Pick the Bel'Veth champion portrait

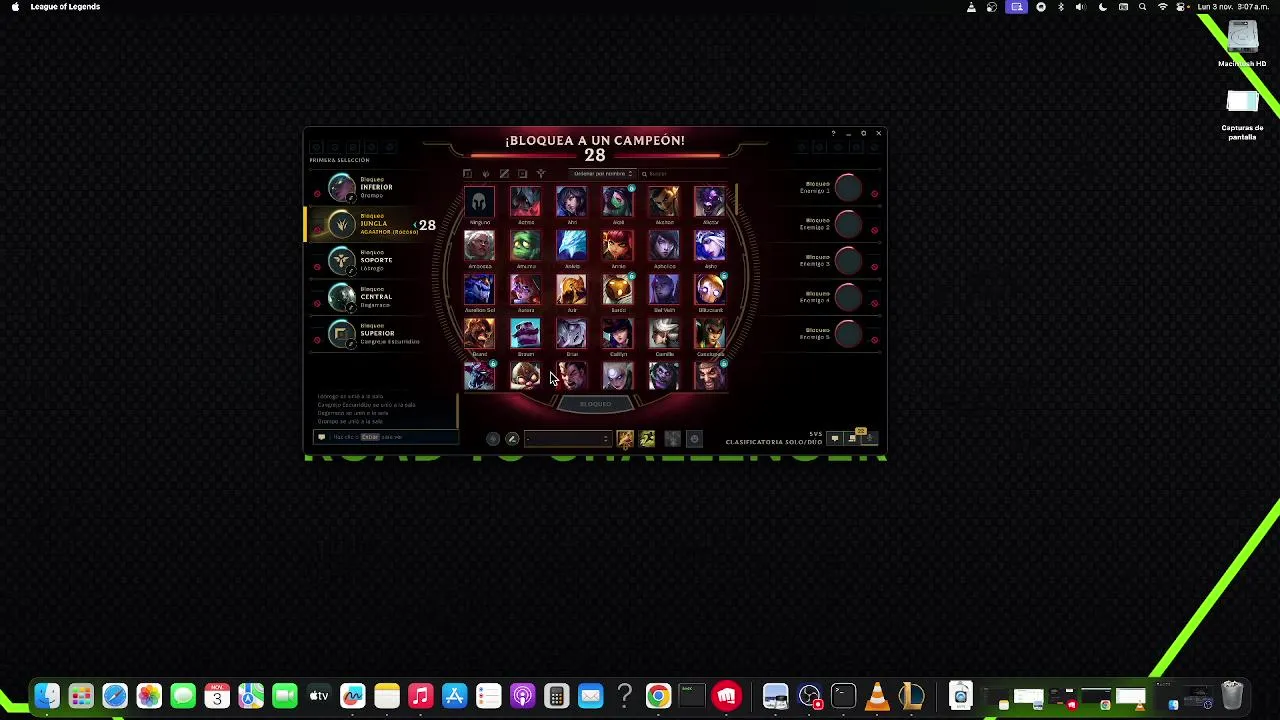pos(664,290)
